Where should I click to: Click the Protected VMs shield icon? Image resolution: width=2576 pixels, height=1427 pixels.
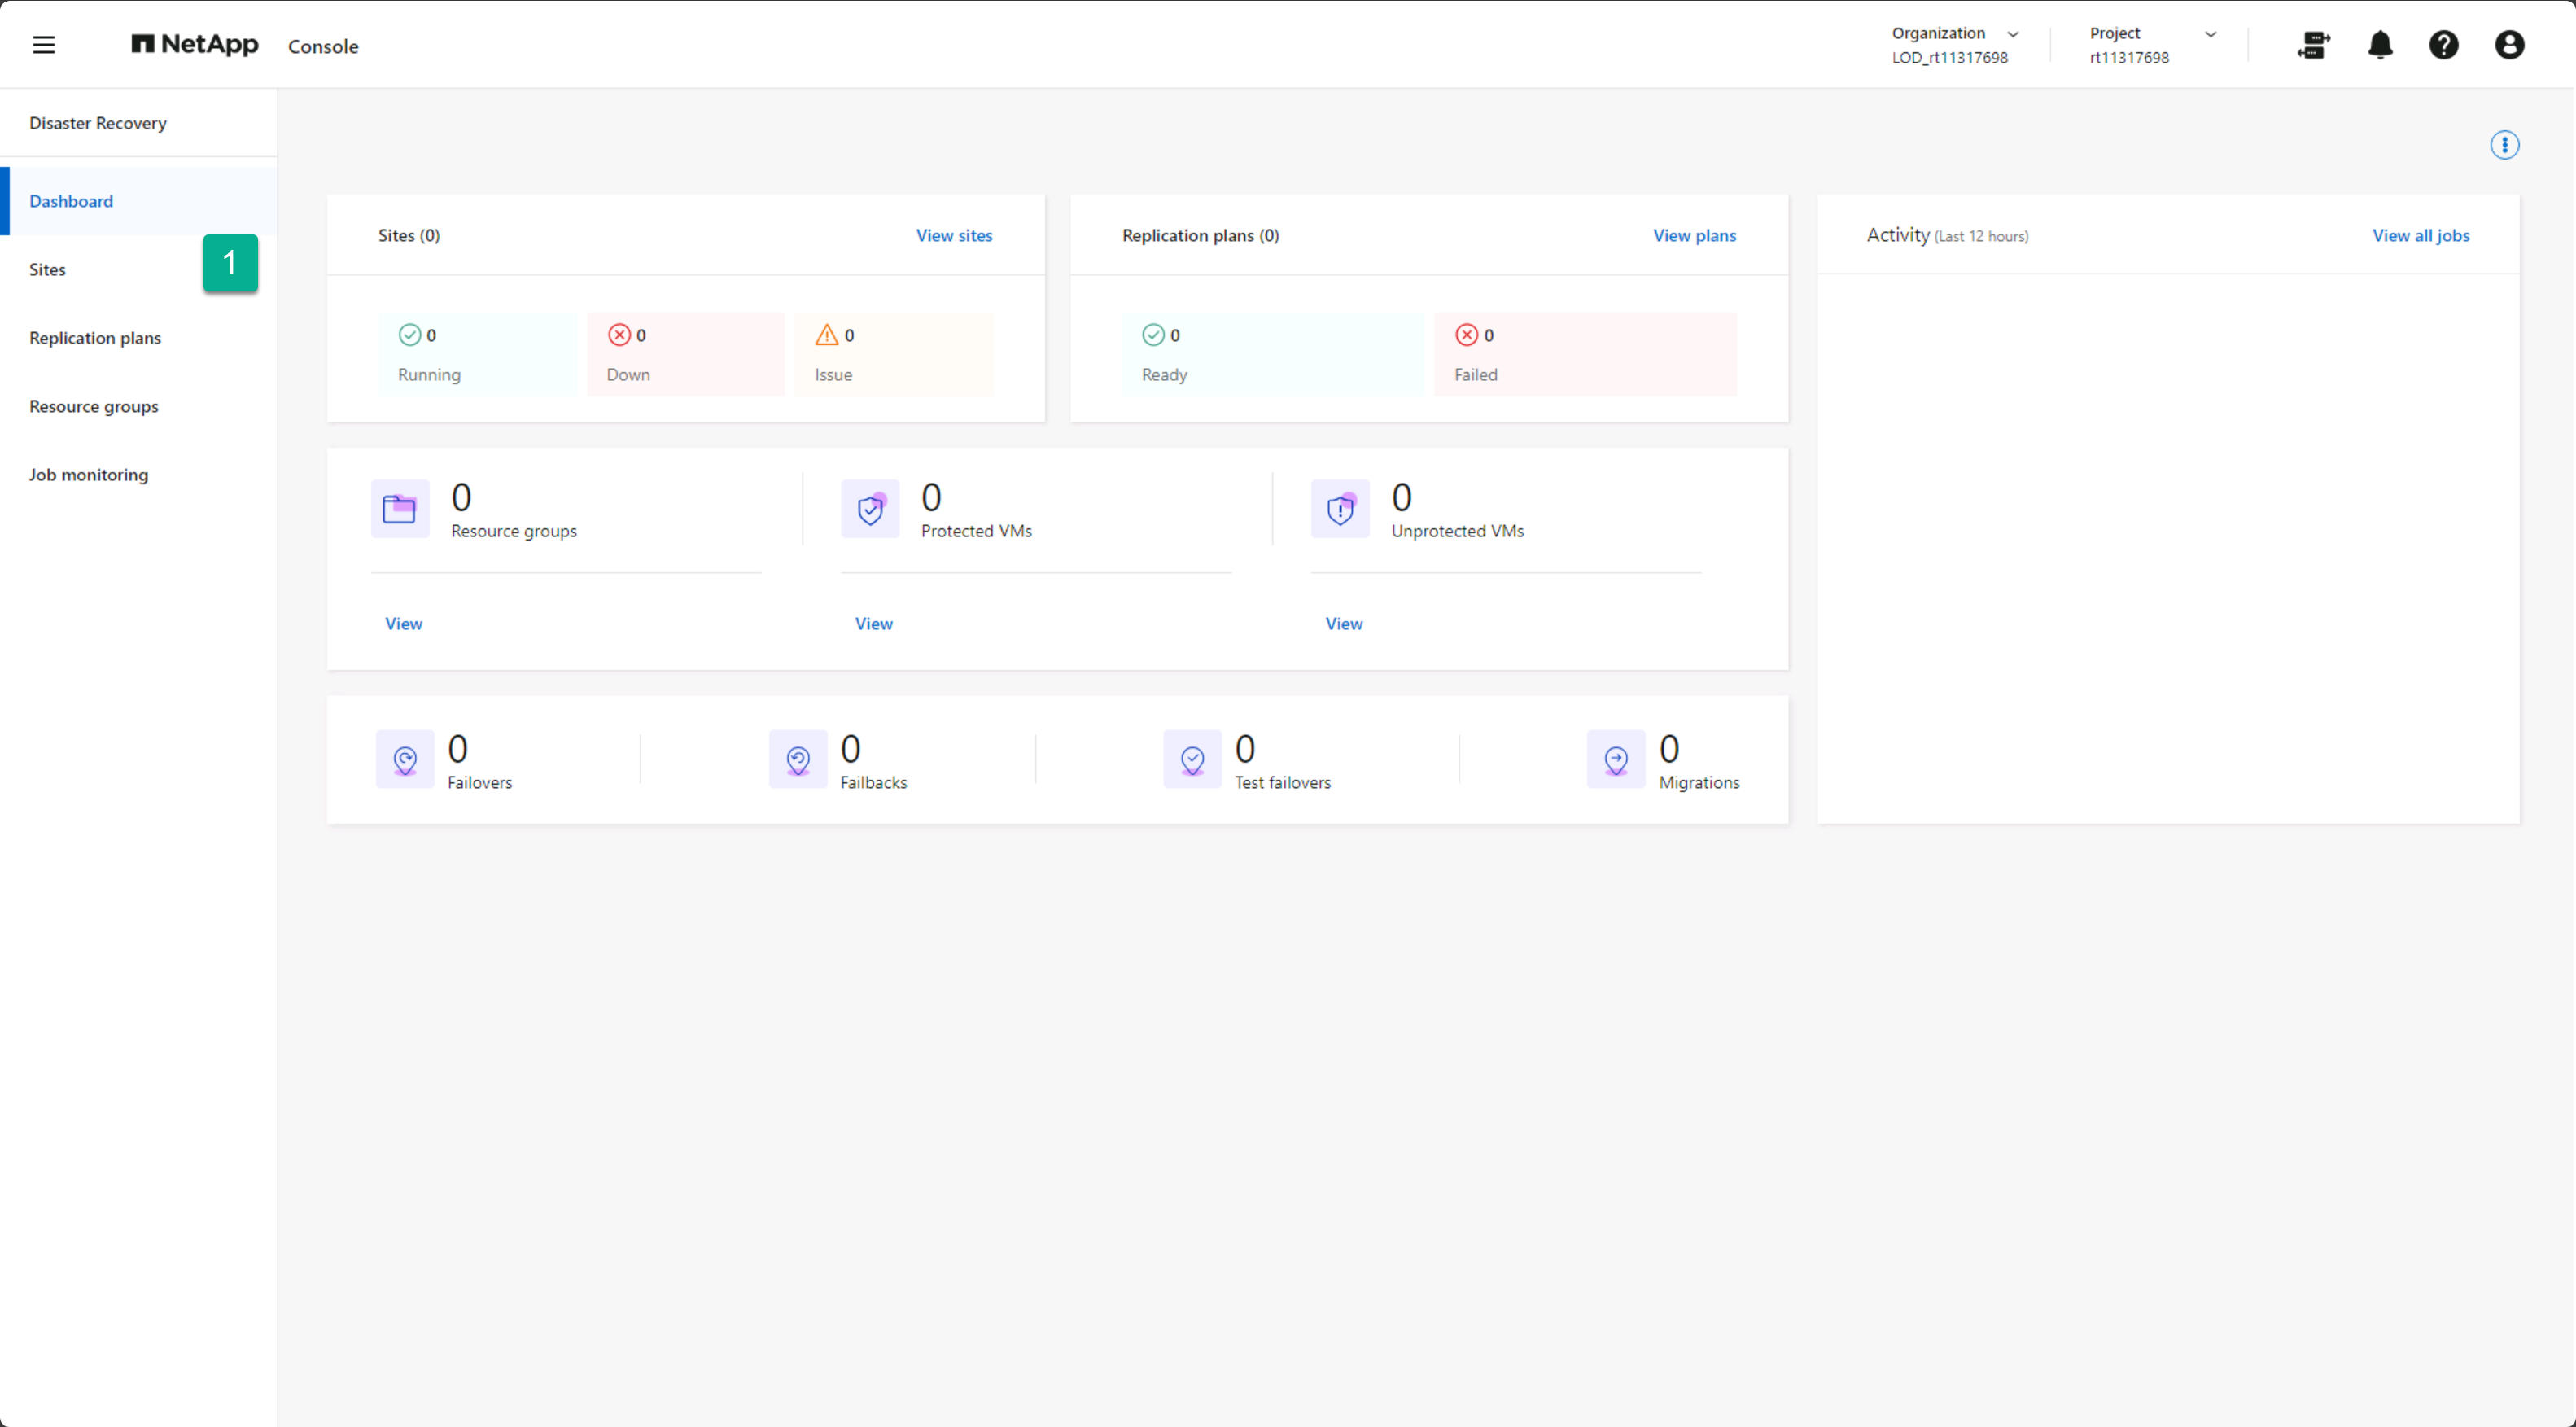tap(870, 509)
